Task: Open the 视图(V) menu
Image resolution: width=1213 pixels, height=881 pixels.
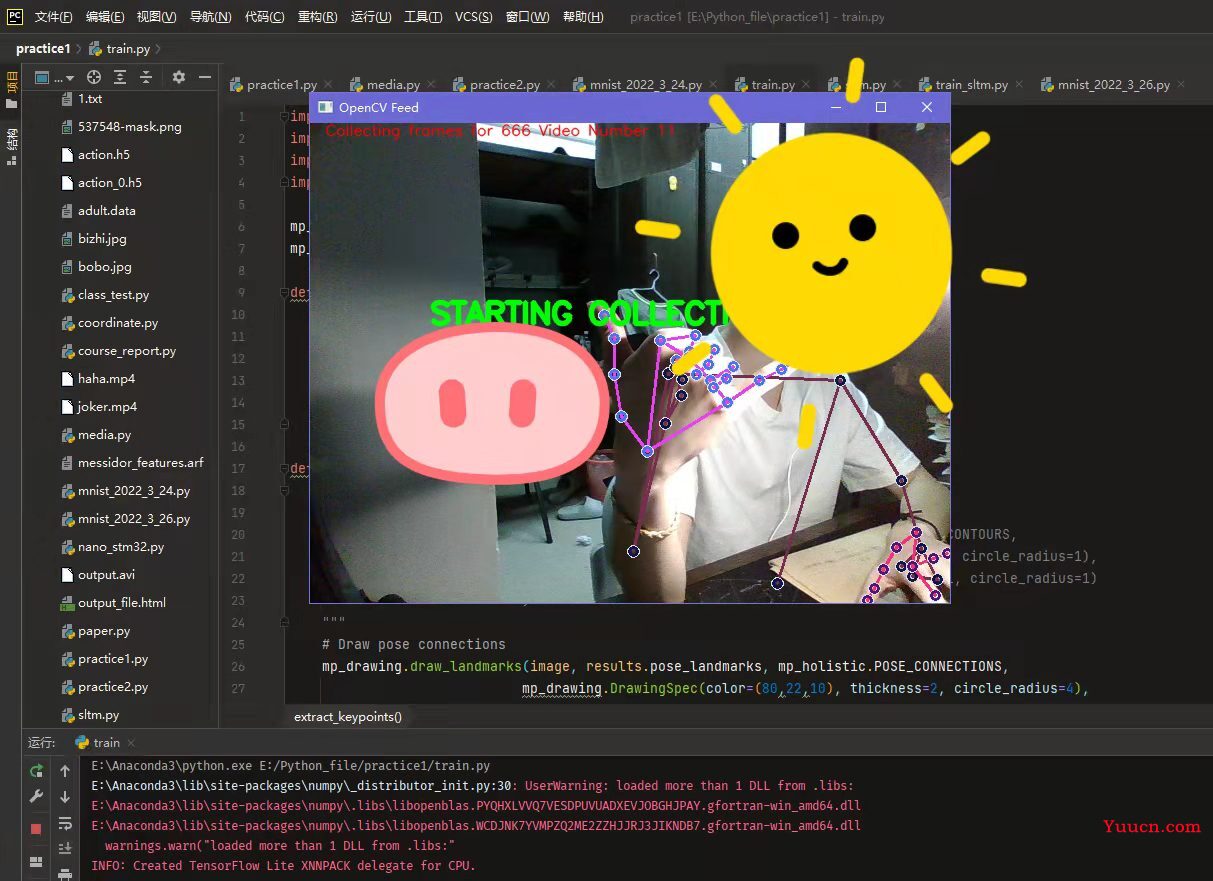Action: pyautogui.click(x=156, y=17)
